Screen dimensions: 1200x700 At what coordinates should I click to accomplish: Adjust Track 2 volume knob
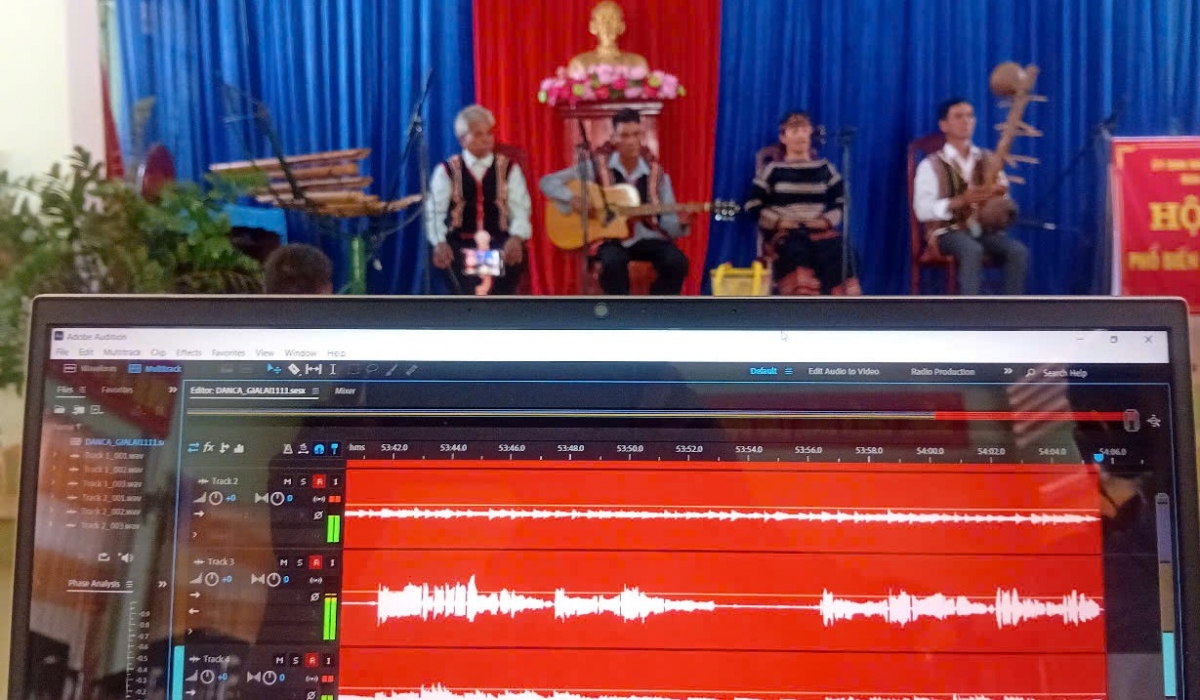(x=213, y=497)
